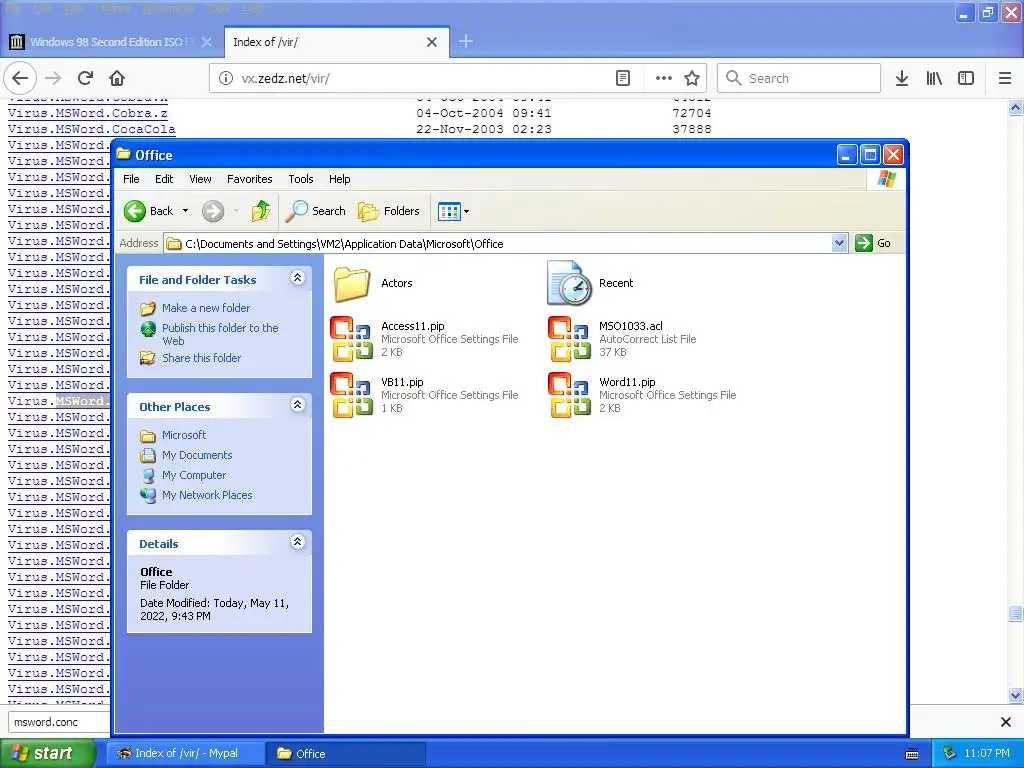Select the Access11.pip file icon
Image resolution: width=1024 pixels, height=768 pixels.
click(x=351, y=339)
